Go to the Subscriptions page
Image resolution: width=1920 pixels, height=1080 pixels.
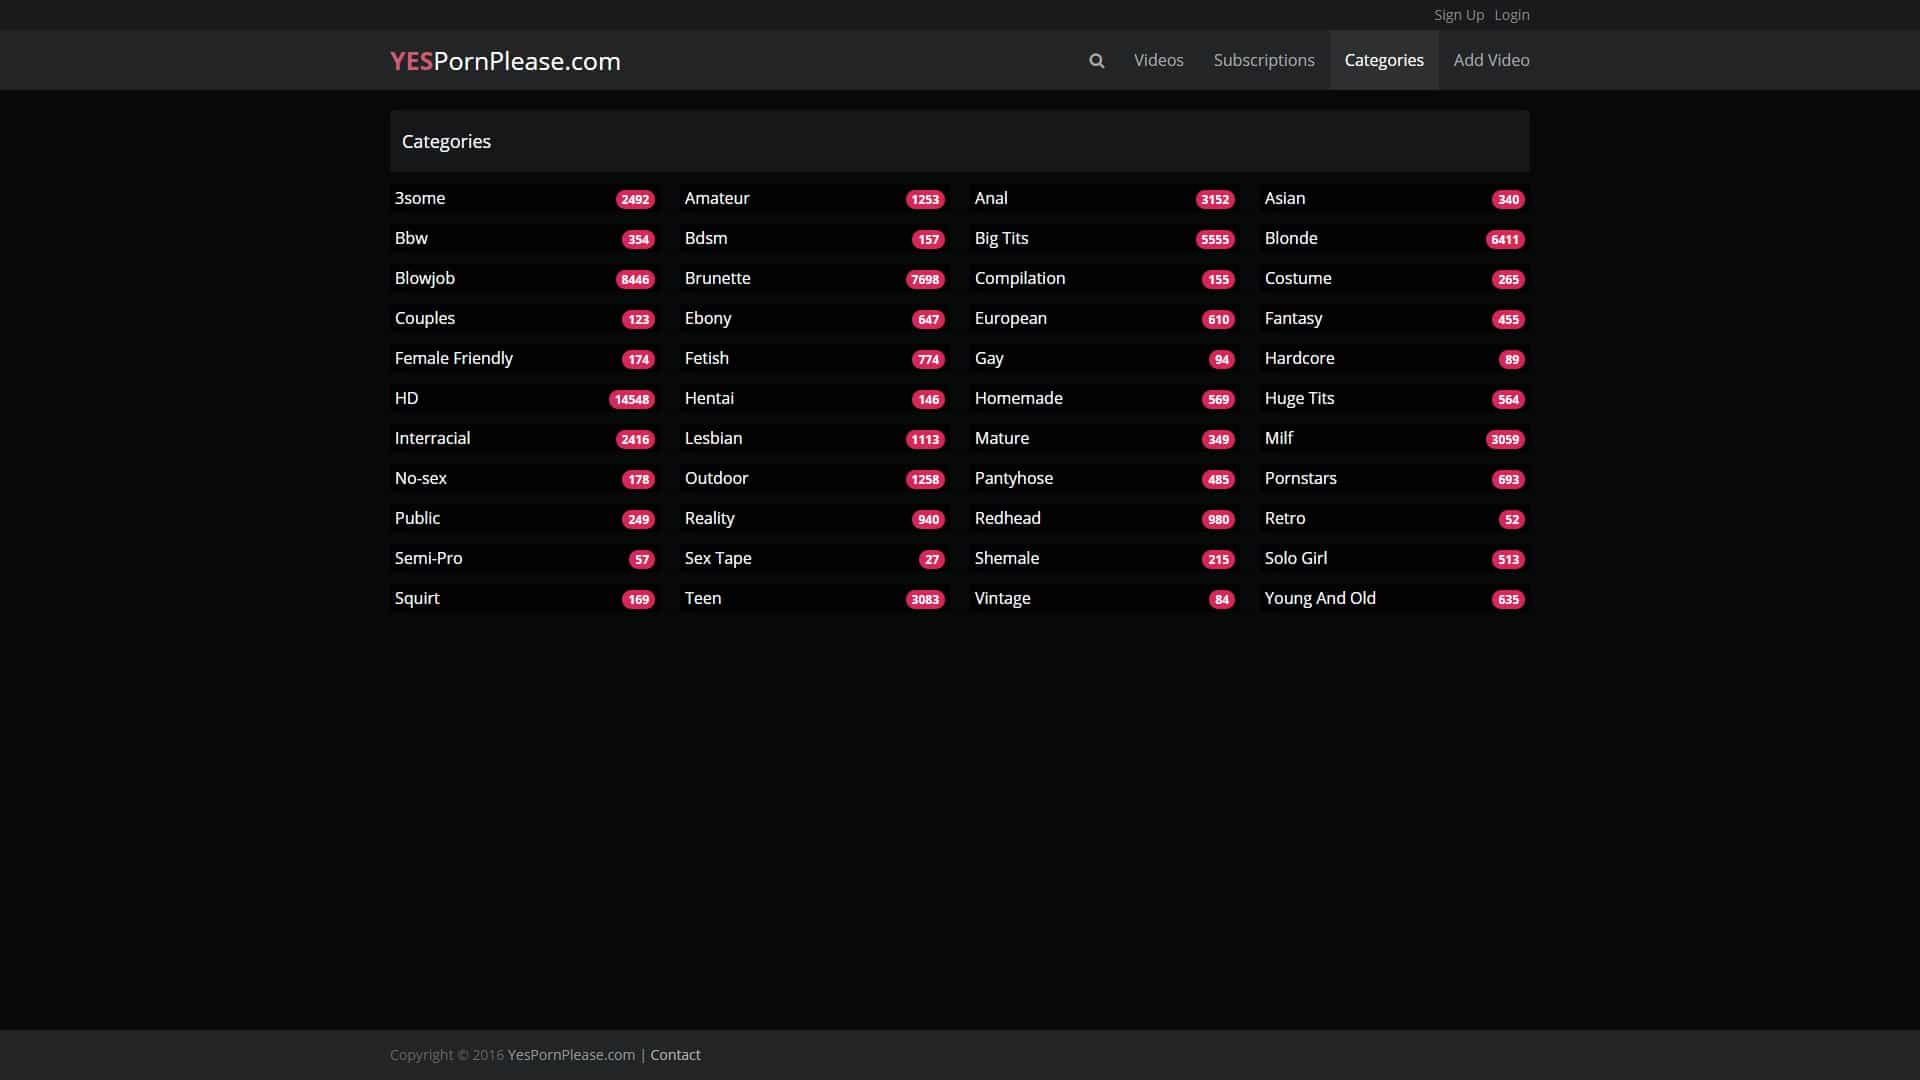coord(1263,60)
